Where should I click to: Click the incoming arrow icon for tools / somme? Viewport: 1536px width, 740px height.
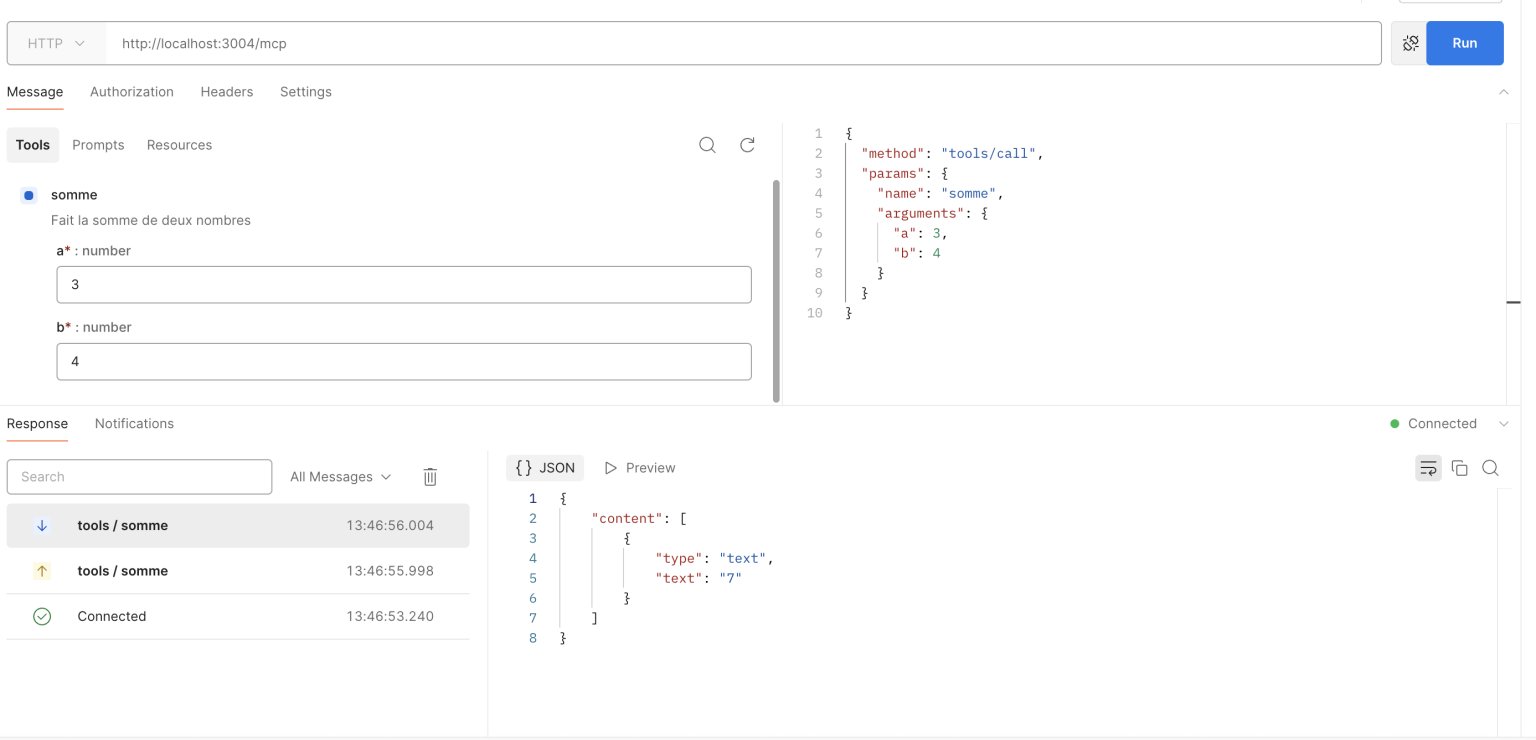(42, 525)
